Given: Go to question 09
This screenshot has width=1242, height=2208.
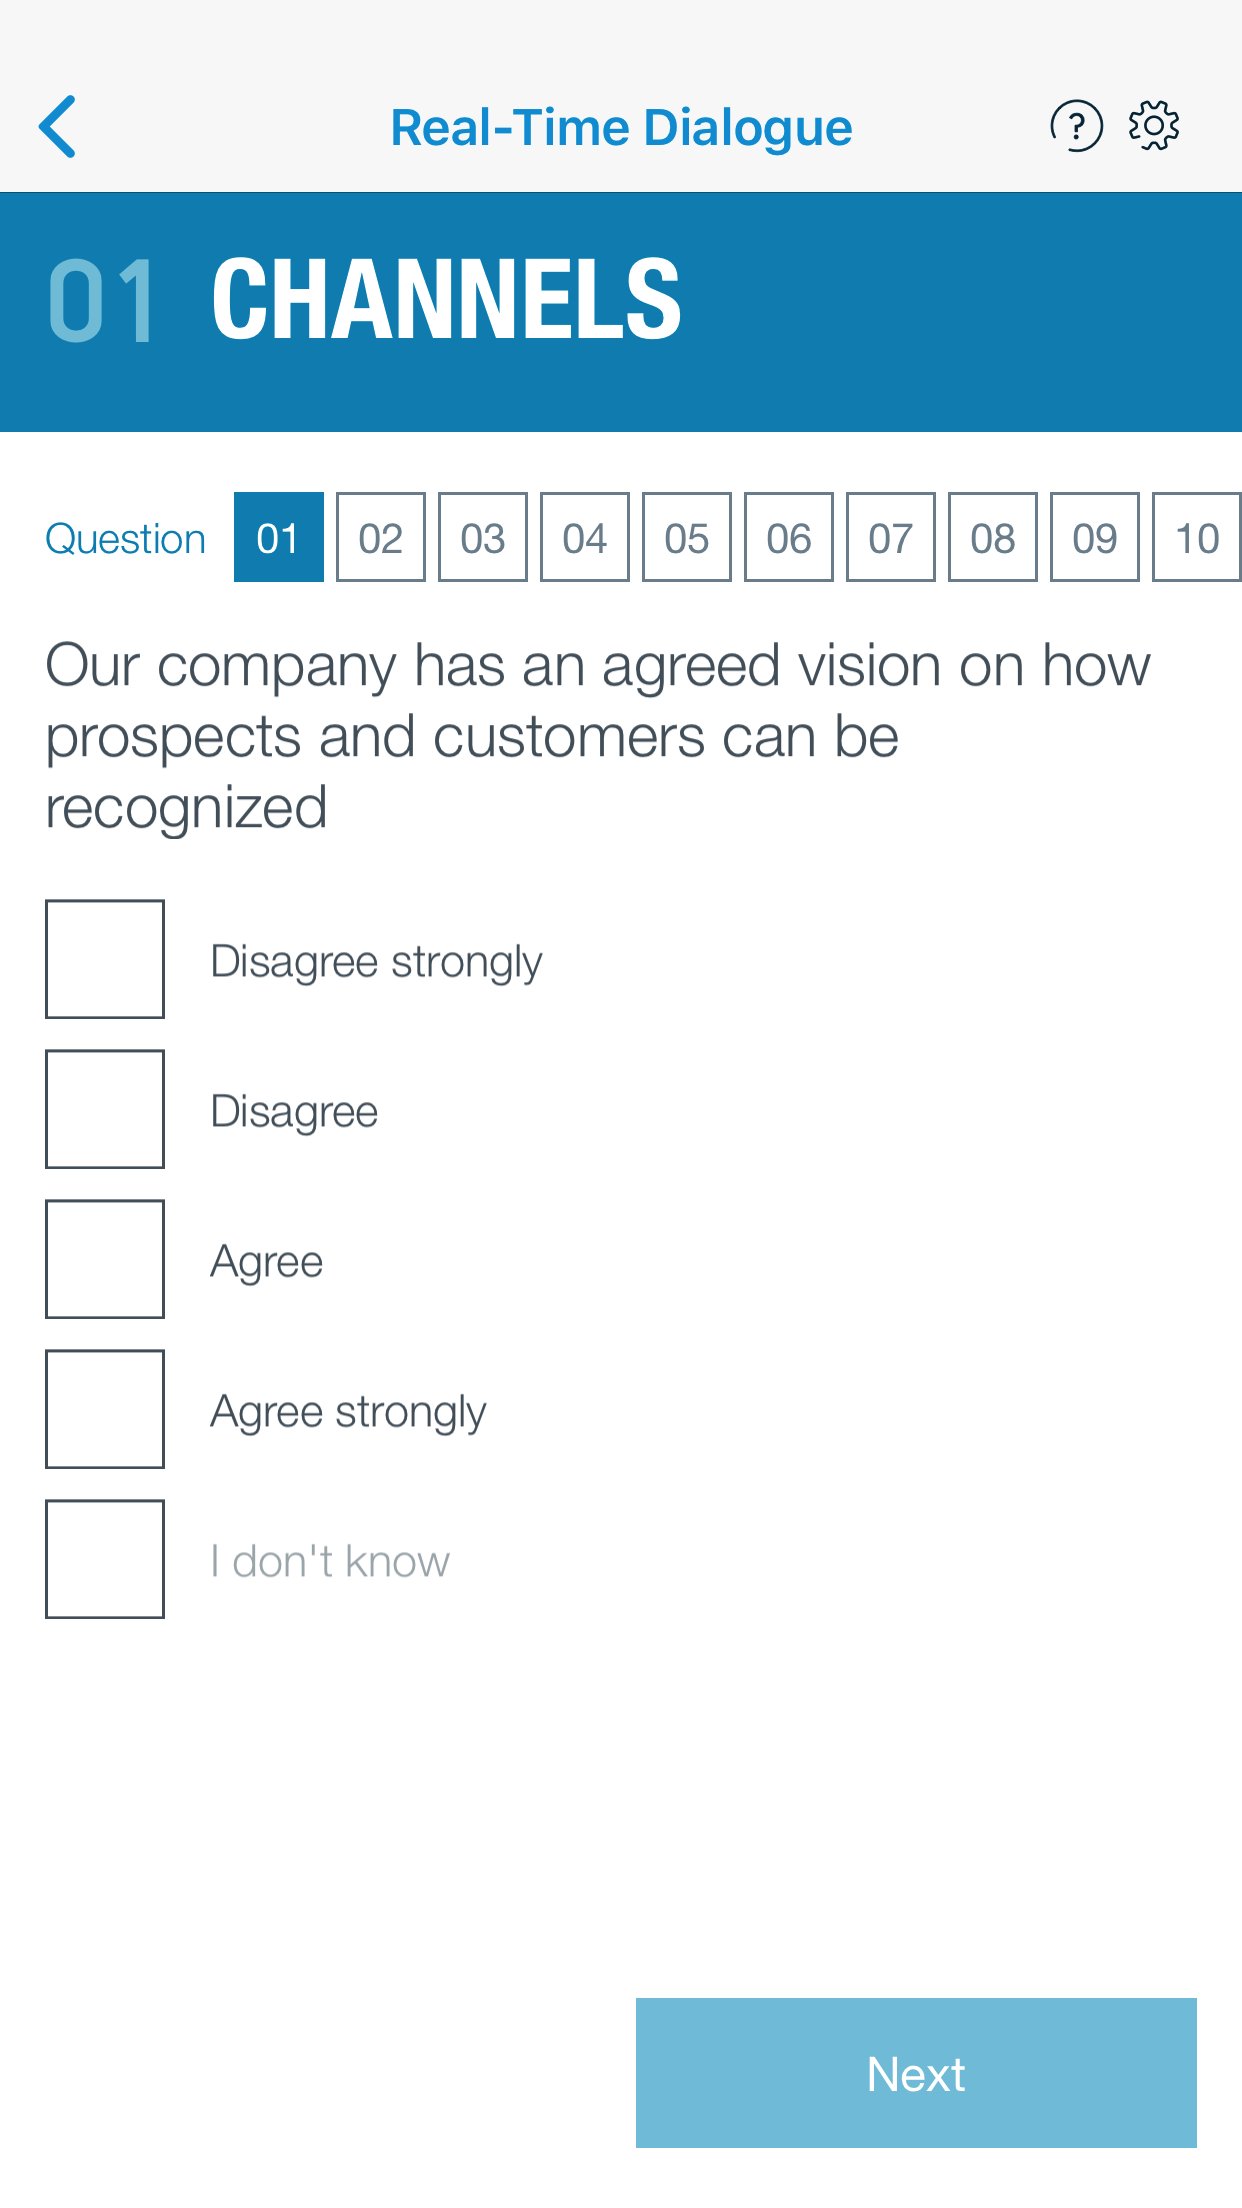Looking at the screenshot, I should coord(1095,537).
